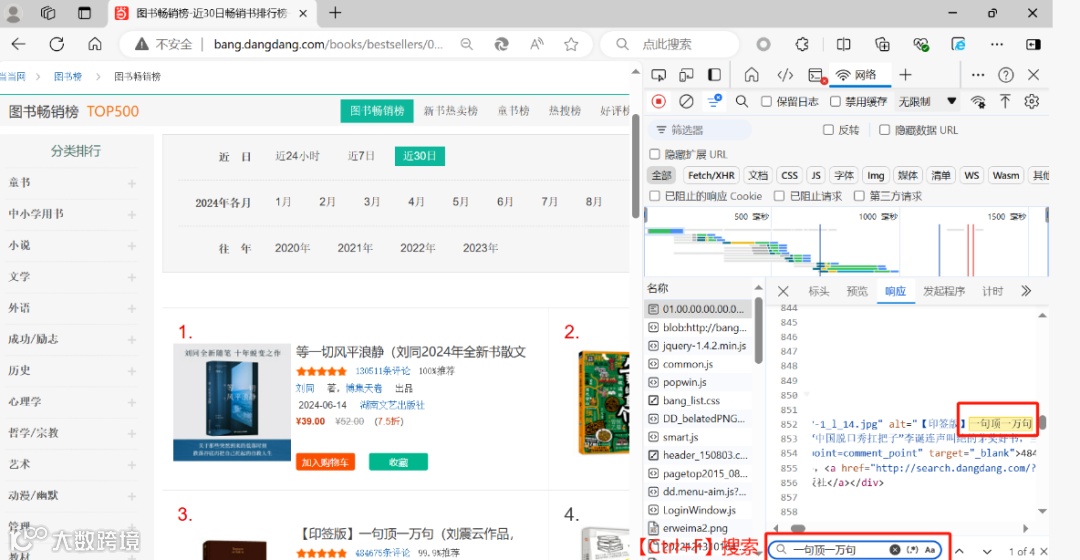Click the inspect element picker icon in DevTools
Image resolution: width=1080 pixels, height=560 pixels.
(658, 75)
